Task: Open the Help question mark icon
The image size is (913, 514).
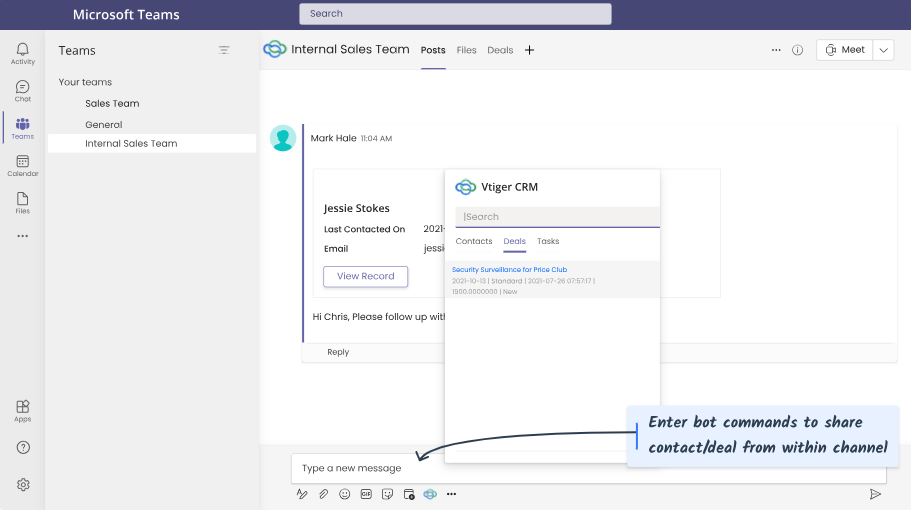Action: click(23, 448)
